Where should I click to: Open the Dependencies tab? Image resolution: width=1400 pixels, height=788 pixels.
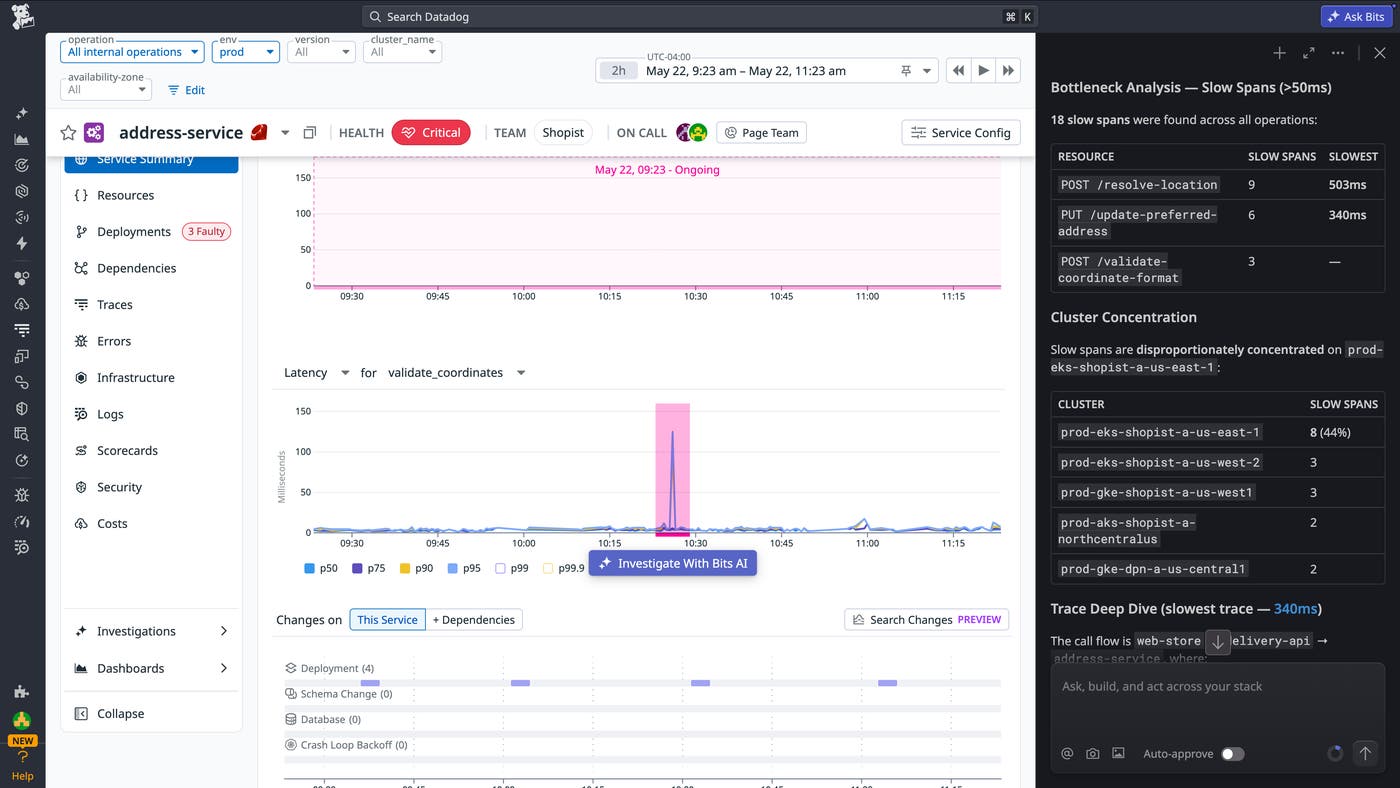pyautogui.click(x=152, y=268)
